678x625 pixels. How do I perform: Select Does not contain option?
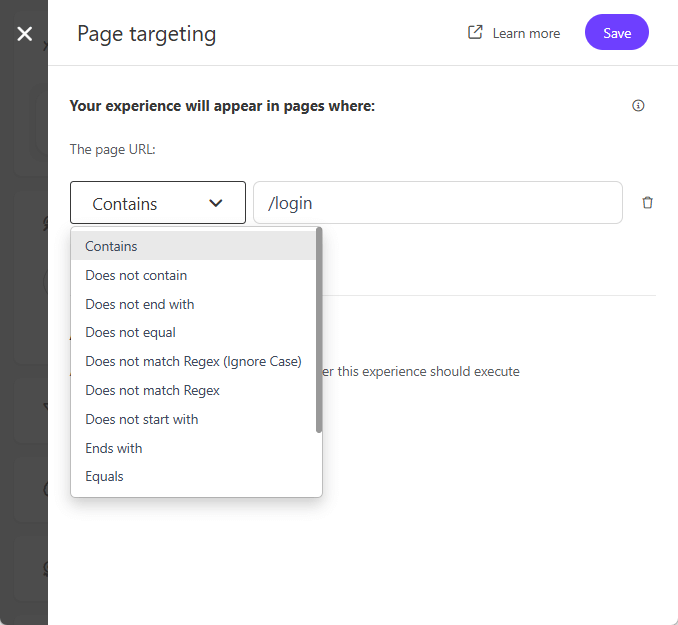tap(193, 275)
